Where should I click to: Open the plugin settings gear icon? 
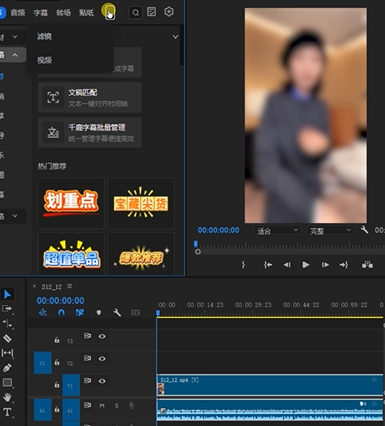click(x=169, y=12)
